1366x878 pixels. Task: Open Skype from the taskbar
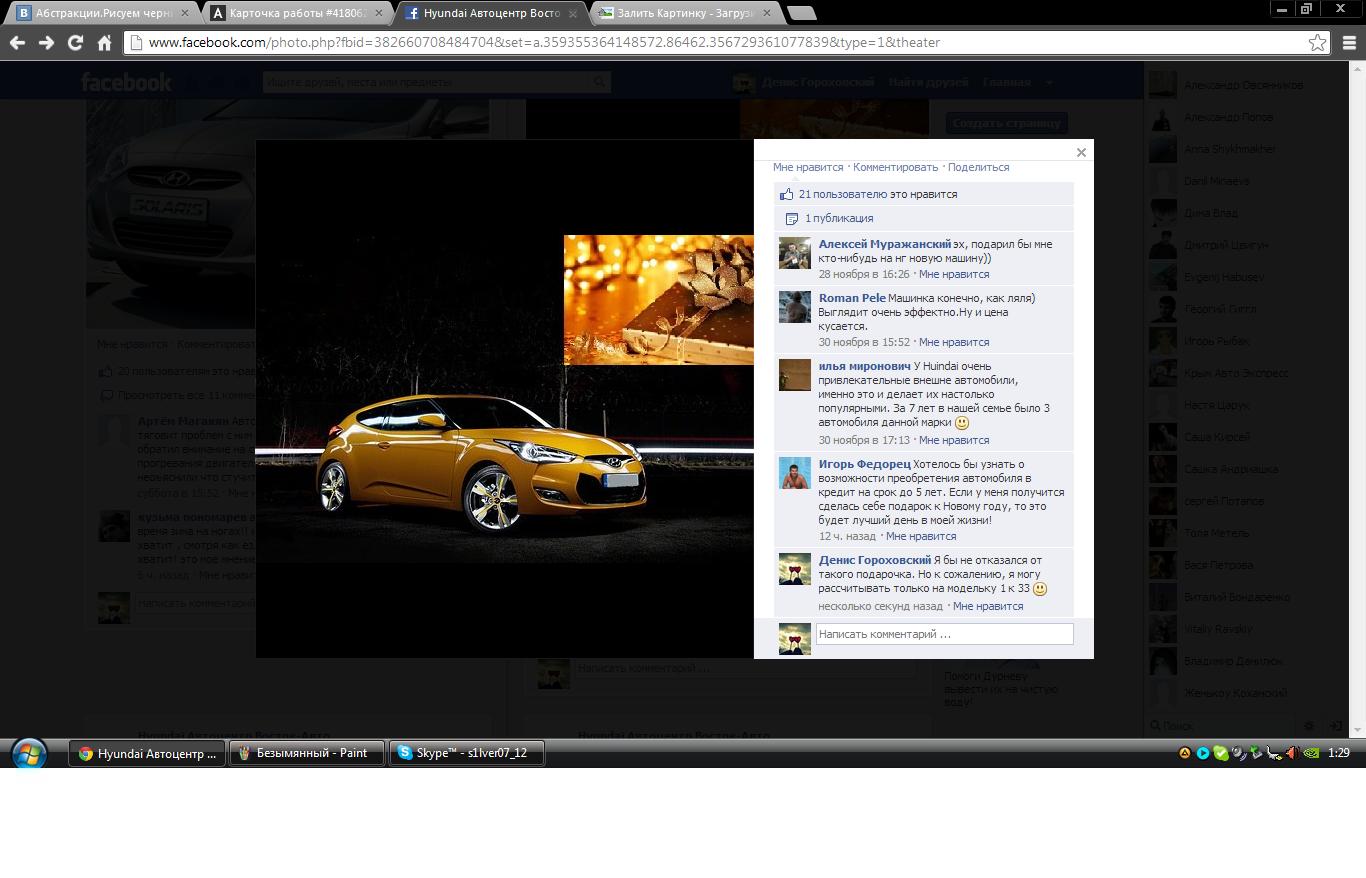click(x=467, y=753)
